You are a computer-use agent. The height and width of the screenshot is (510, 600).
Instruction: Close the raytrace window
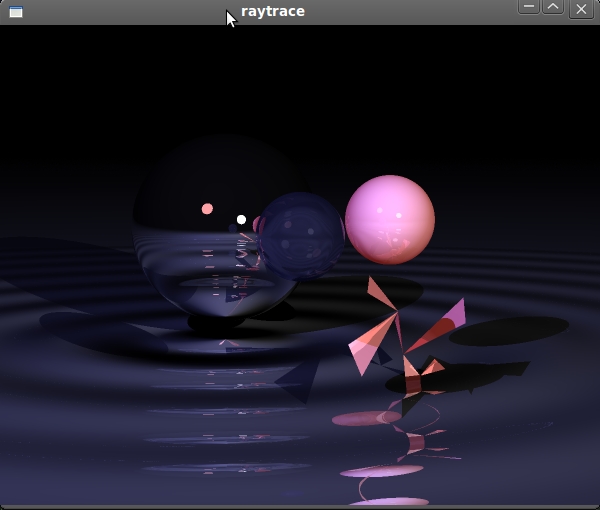(581, 10)
